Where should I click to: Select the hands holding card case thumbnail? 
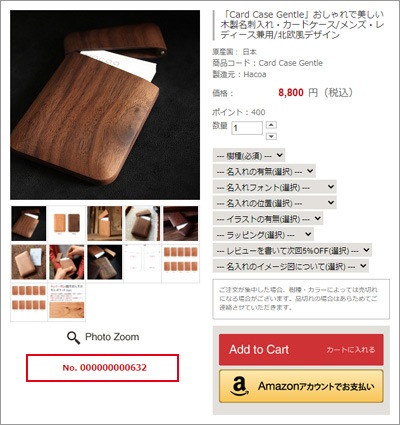pyautogui.click(x=67, y=263)
